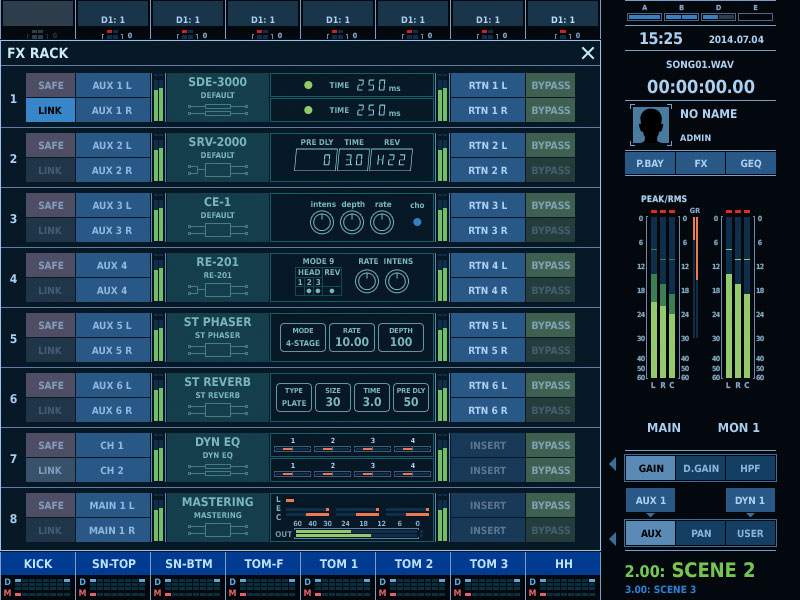Collapse the side panel arrow beside GAIN
800x600 pixels.
[613, 464]
